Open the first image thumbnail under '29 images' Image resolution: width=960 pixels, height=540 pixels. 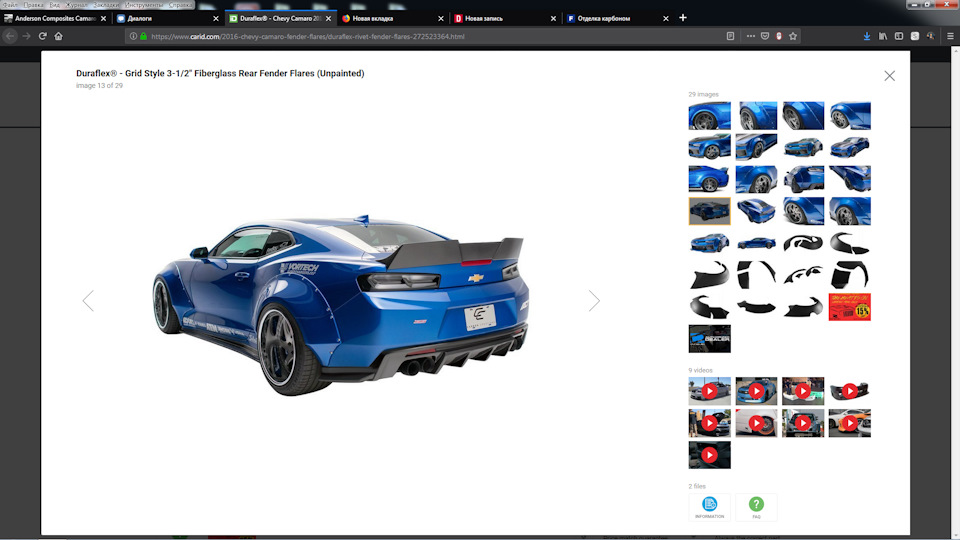[x=710, y=116]
